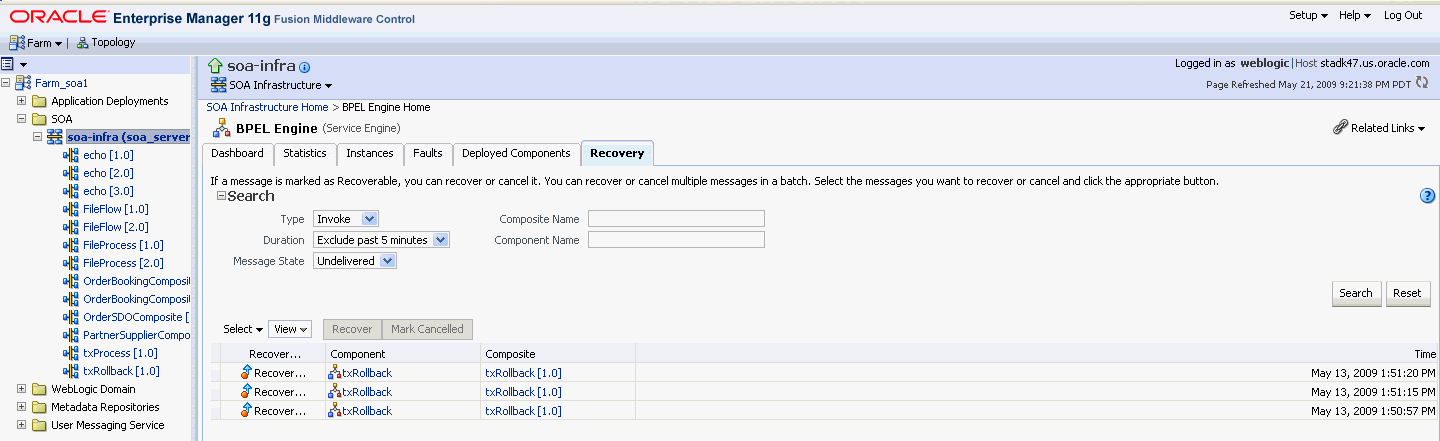Switch to the Statistics tab
This screenshot has width=1440, height=441.
(x=305, y=153)
